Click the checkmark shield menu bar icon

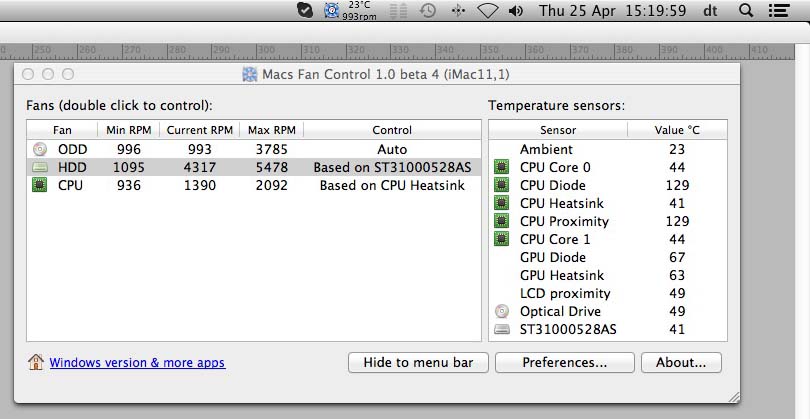point(305,10)
